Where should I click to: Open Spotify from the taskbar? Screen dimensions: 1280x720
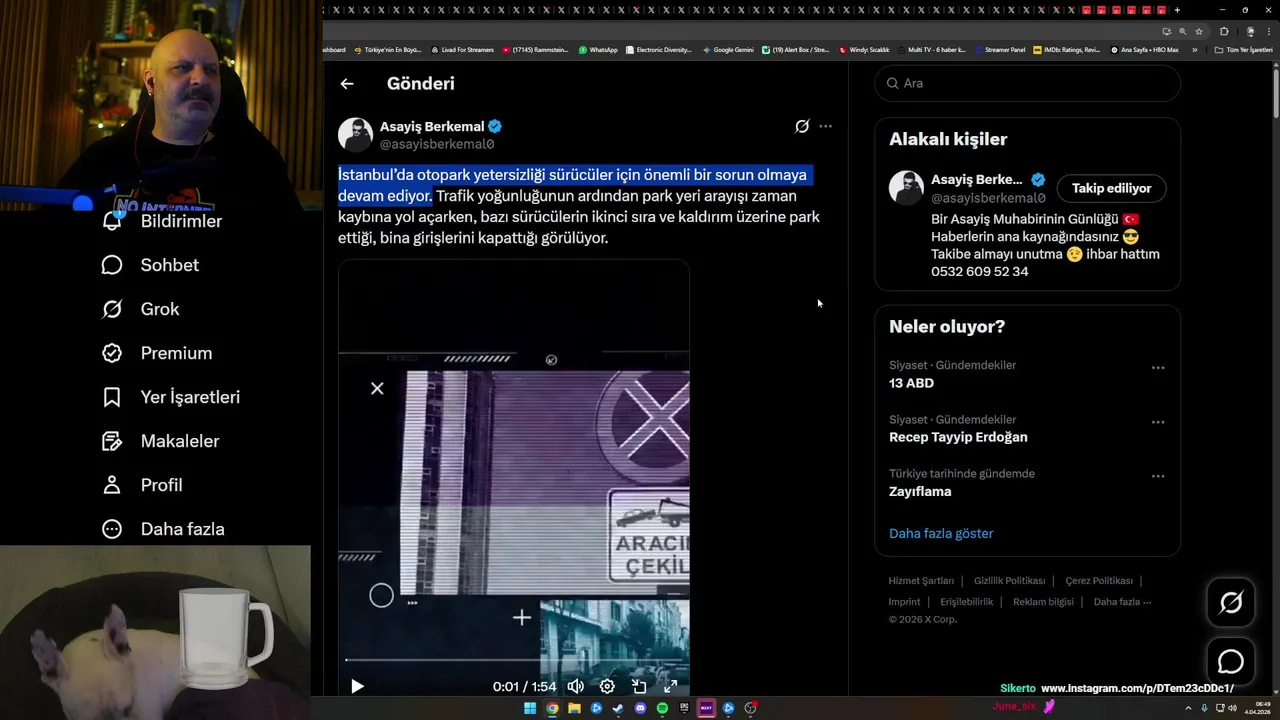click(662, 708)
